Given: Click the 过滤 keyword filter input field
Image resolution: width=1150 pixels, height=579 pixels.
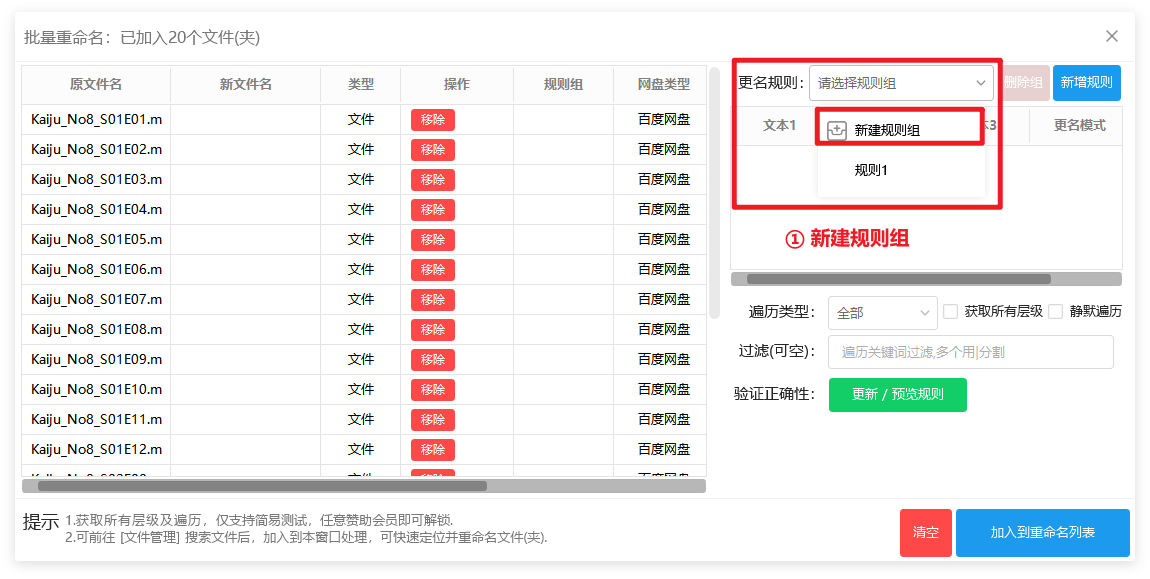Looking at the screenshot, I should coord(970,352).
